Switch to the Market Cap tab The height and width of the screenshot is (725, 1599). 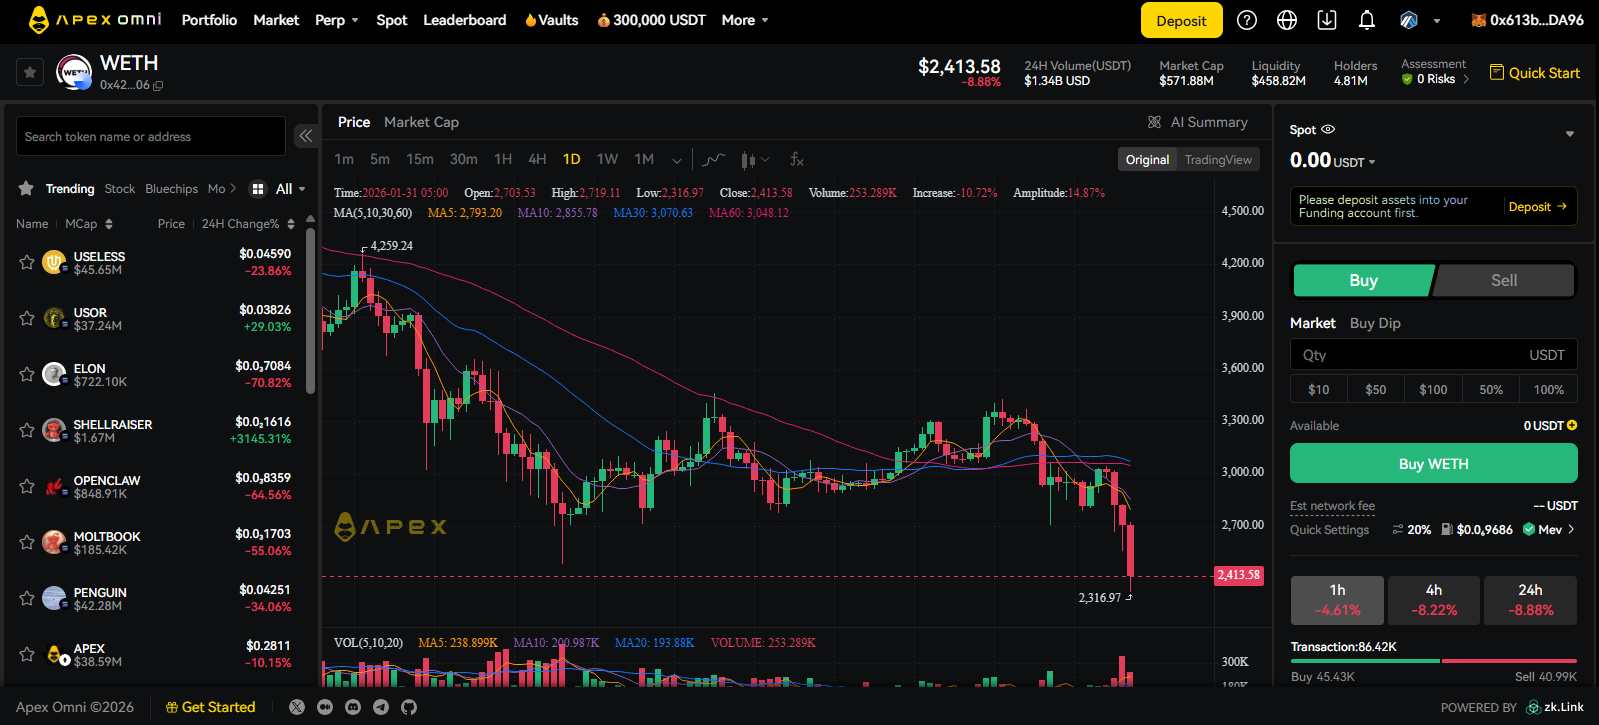pyautogui.click(x=421, y=122)
